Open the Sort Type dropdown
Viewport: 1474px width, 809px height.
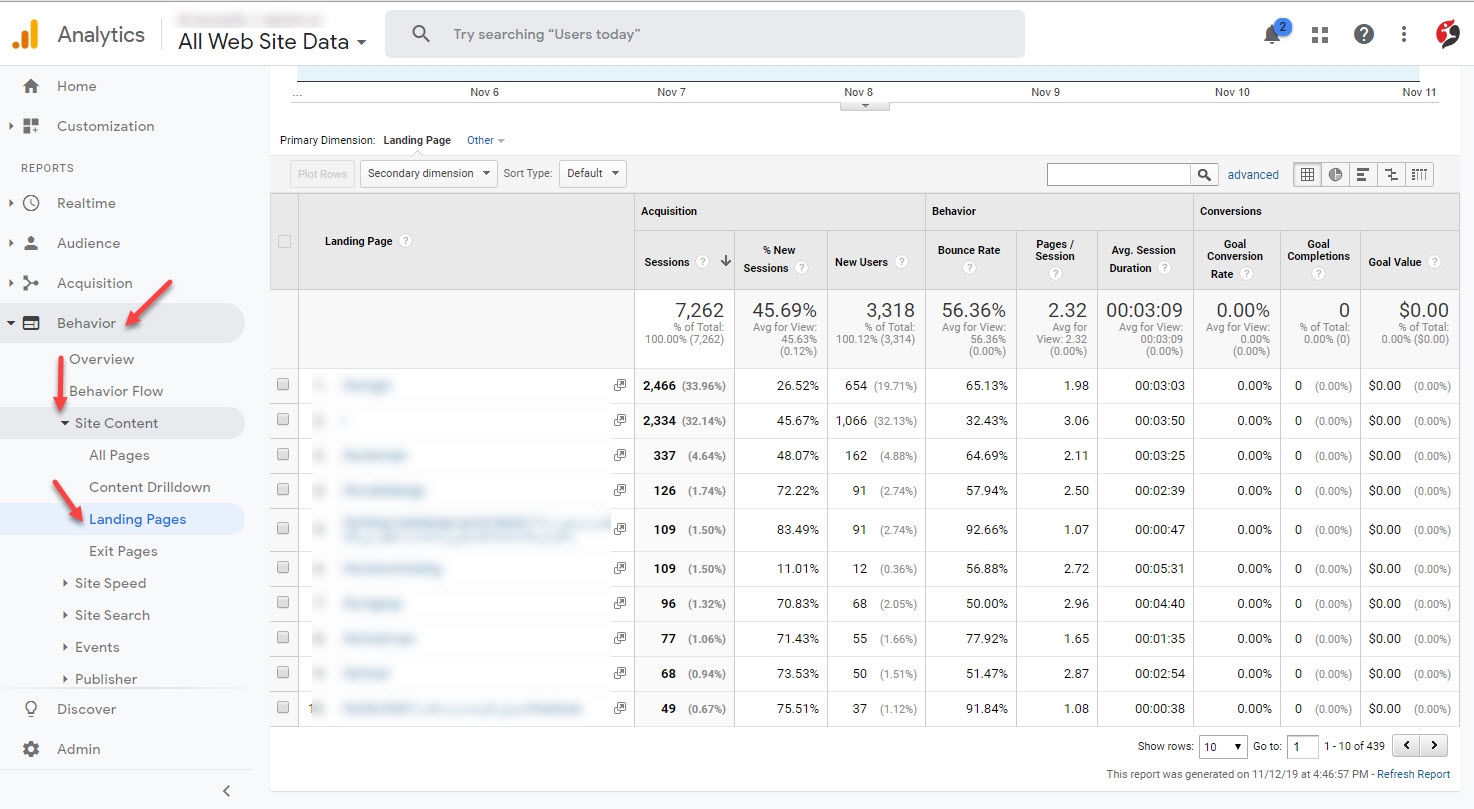(592, 173)
